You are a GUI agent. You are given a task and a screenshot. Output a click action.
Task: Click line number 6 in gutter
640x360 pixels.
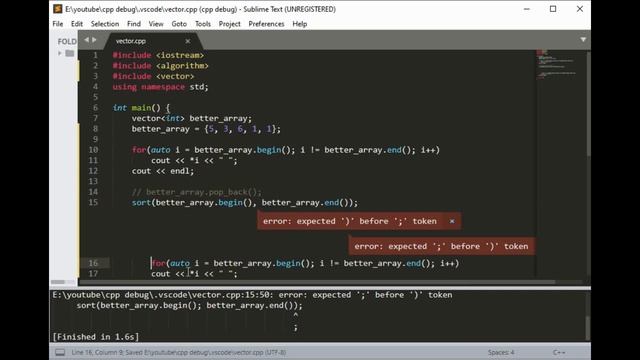click(96, 108)
